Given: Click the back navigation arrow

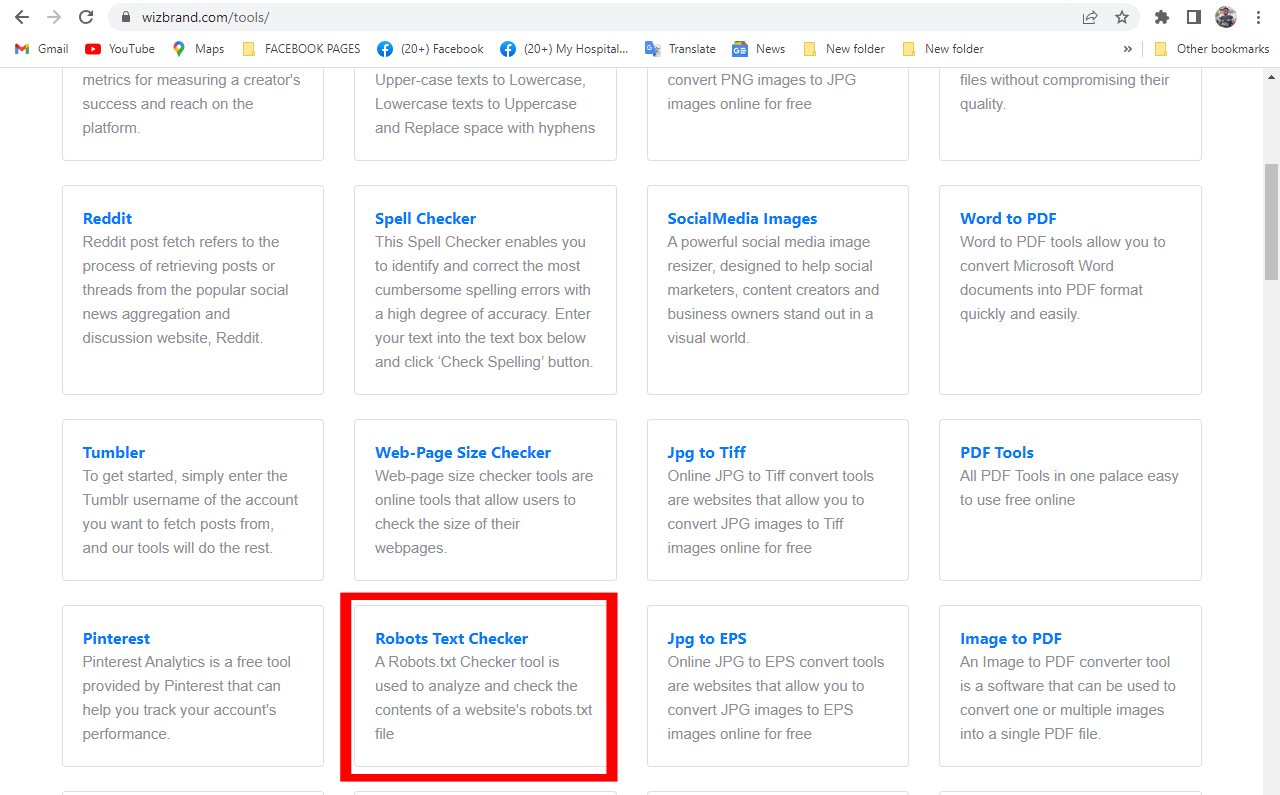Looking at the screenshot, I should pyautogui.click(x=22, y=17).
